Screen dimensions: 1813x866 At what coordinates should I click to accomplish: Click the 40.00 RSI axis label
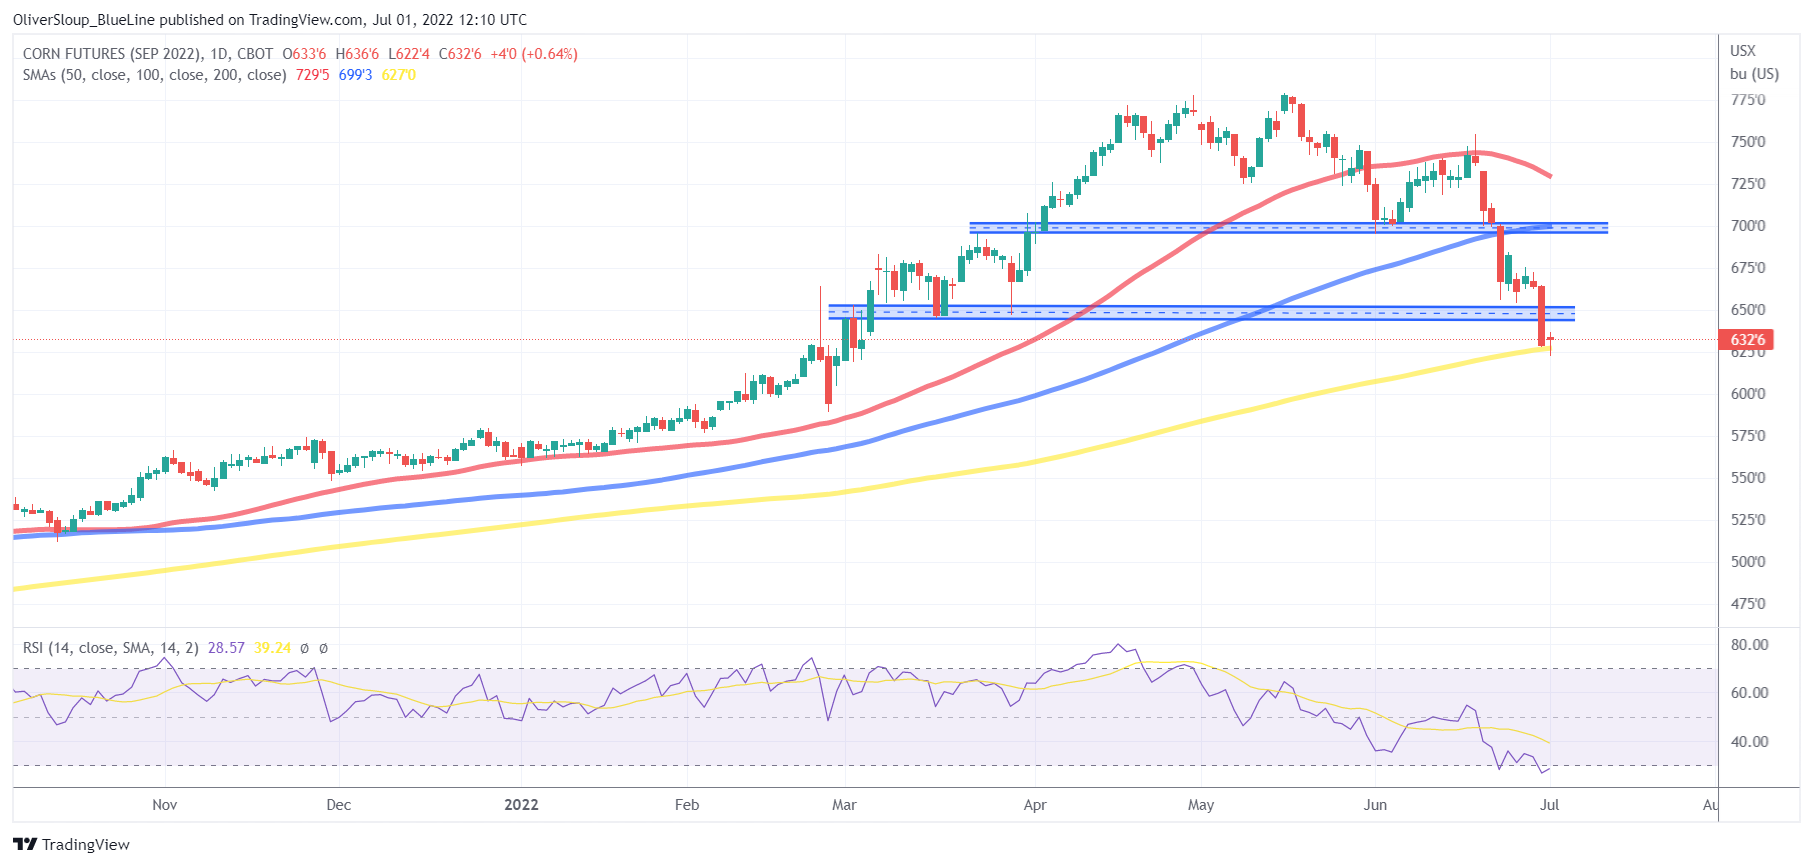[x=1750, y=742]
